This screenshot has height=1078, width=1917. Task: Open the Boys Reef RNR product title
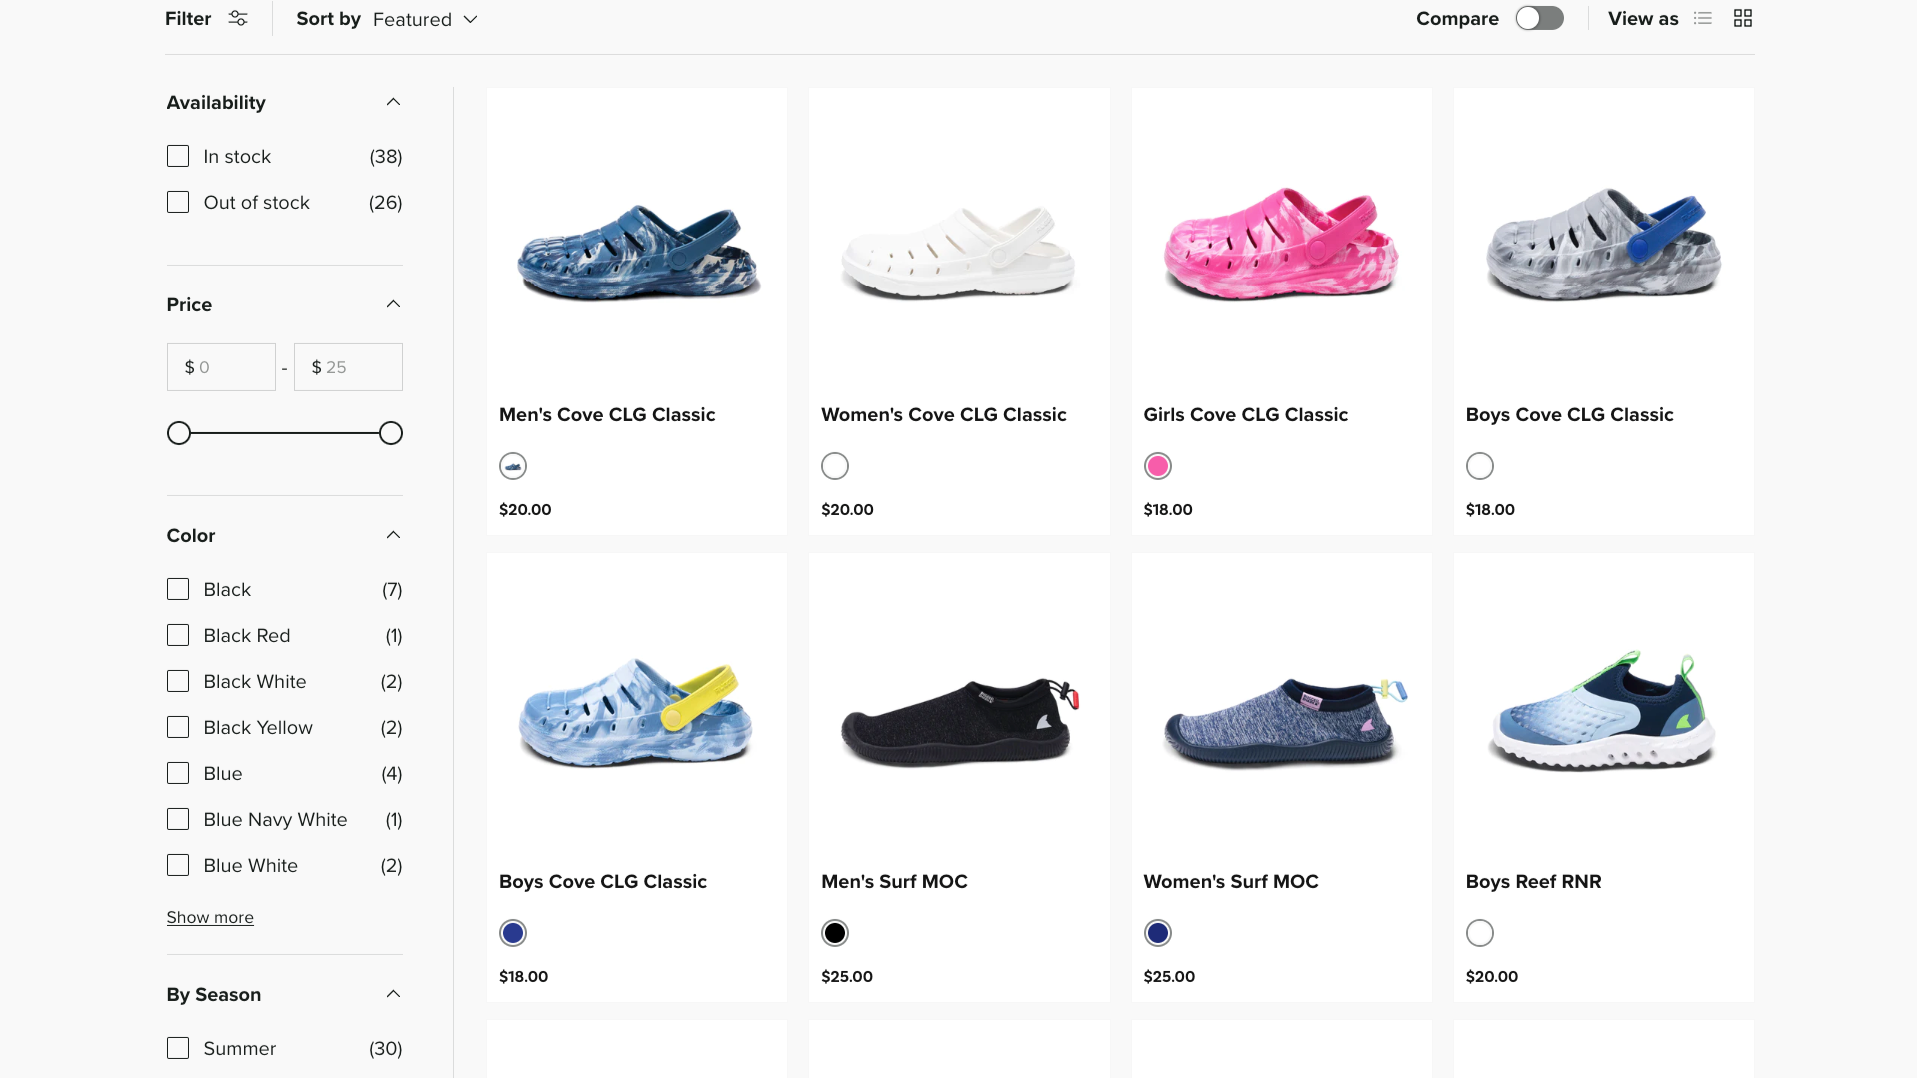tap(1533, 881)
